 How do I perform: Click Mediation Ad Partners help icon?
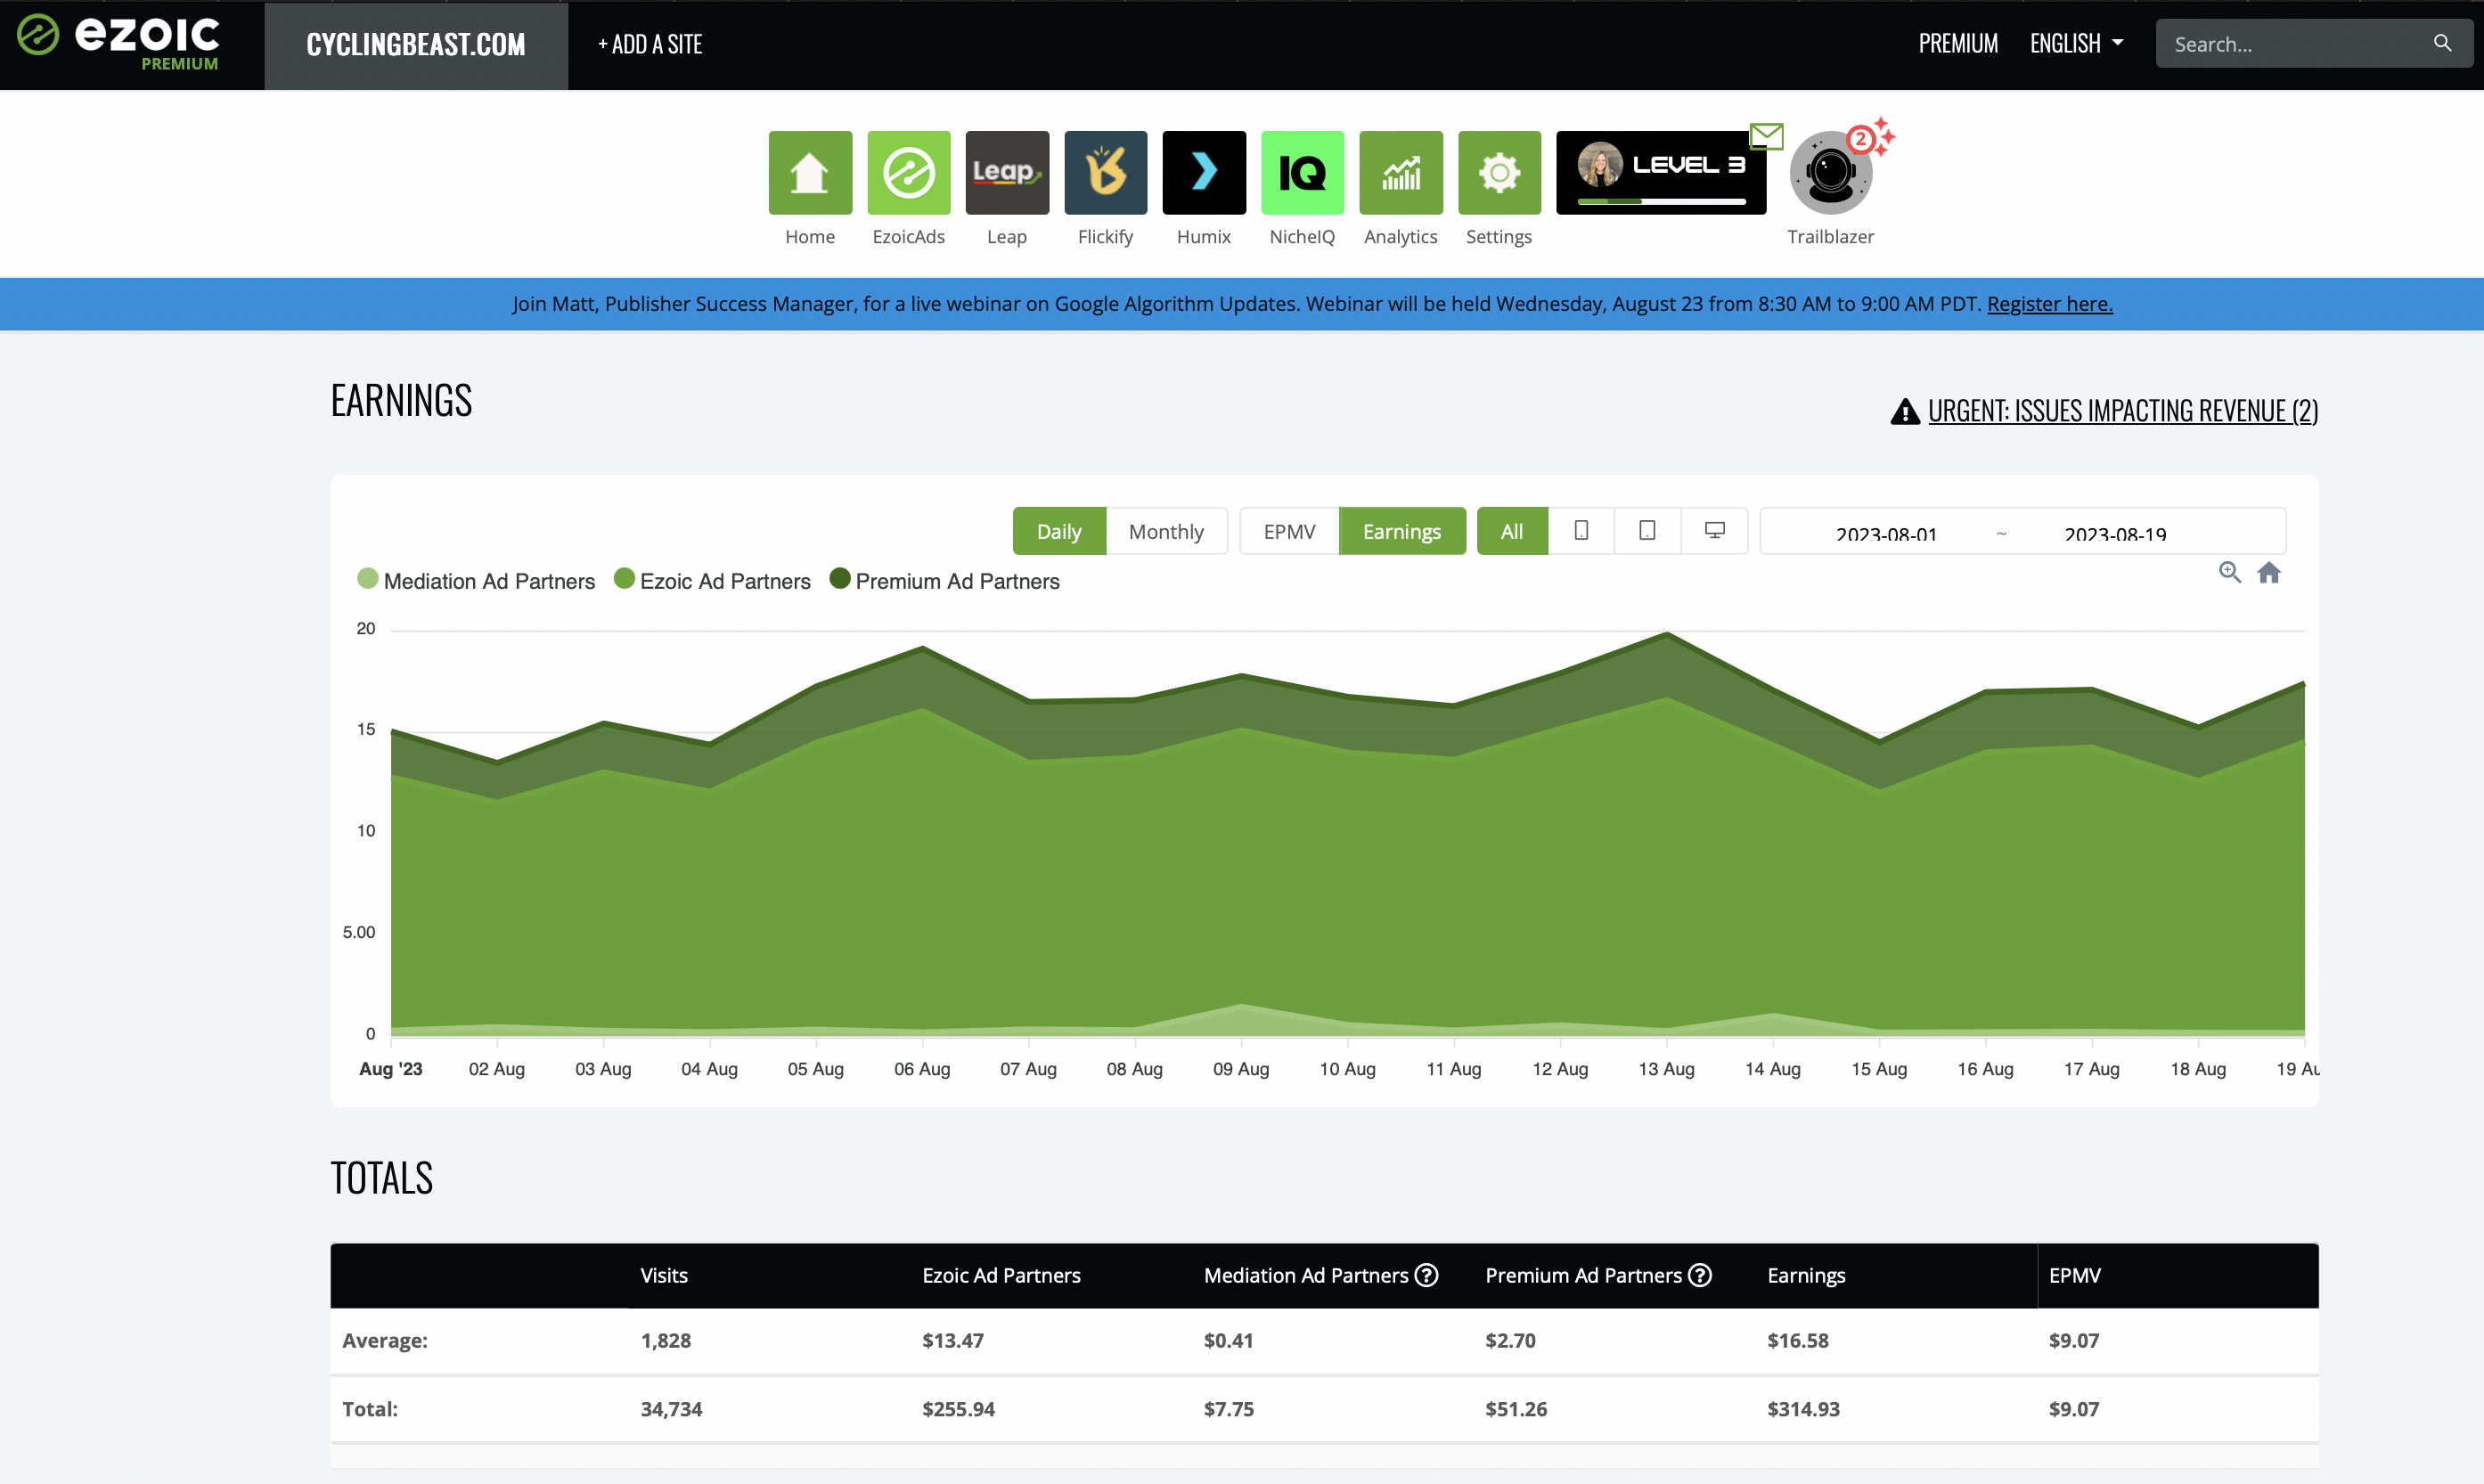pos(1426,1275)
